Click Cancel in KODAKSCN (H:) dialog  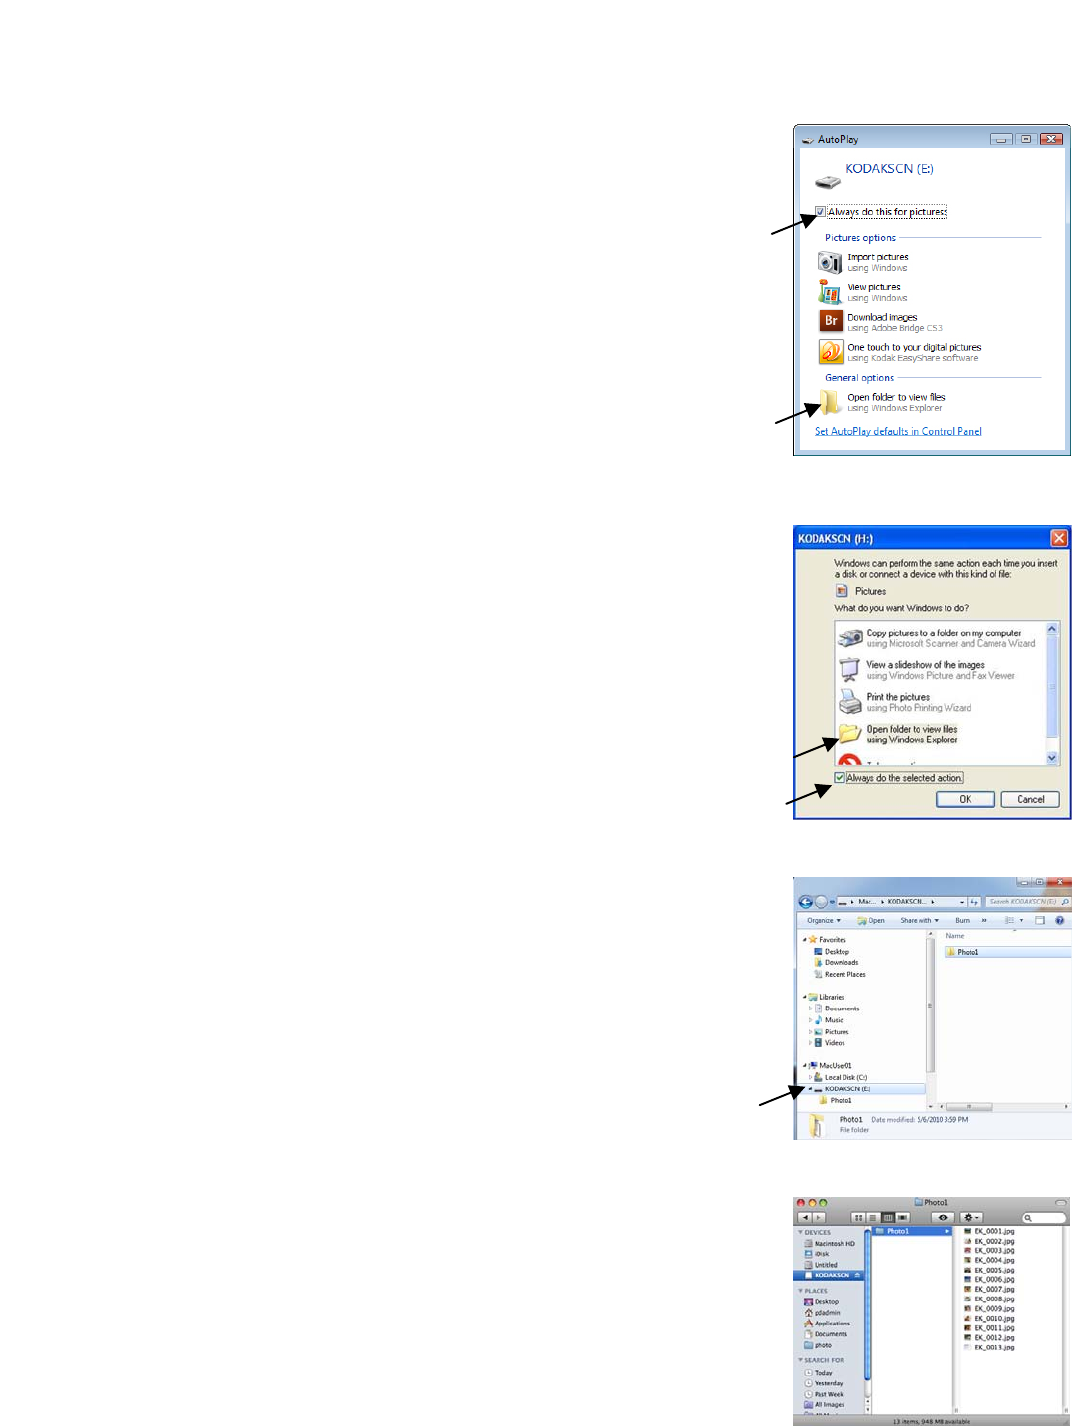click(1030, 799)
